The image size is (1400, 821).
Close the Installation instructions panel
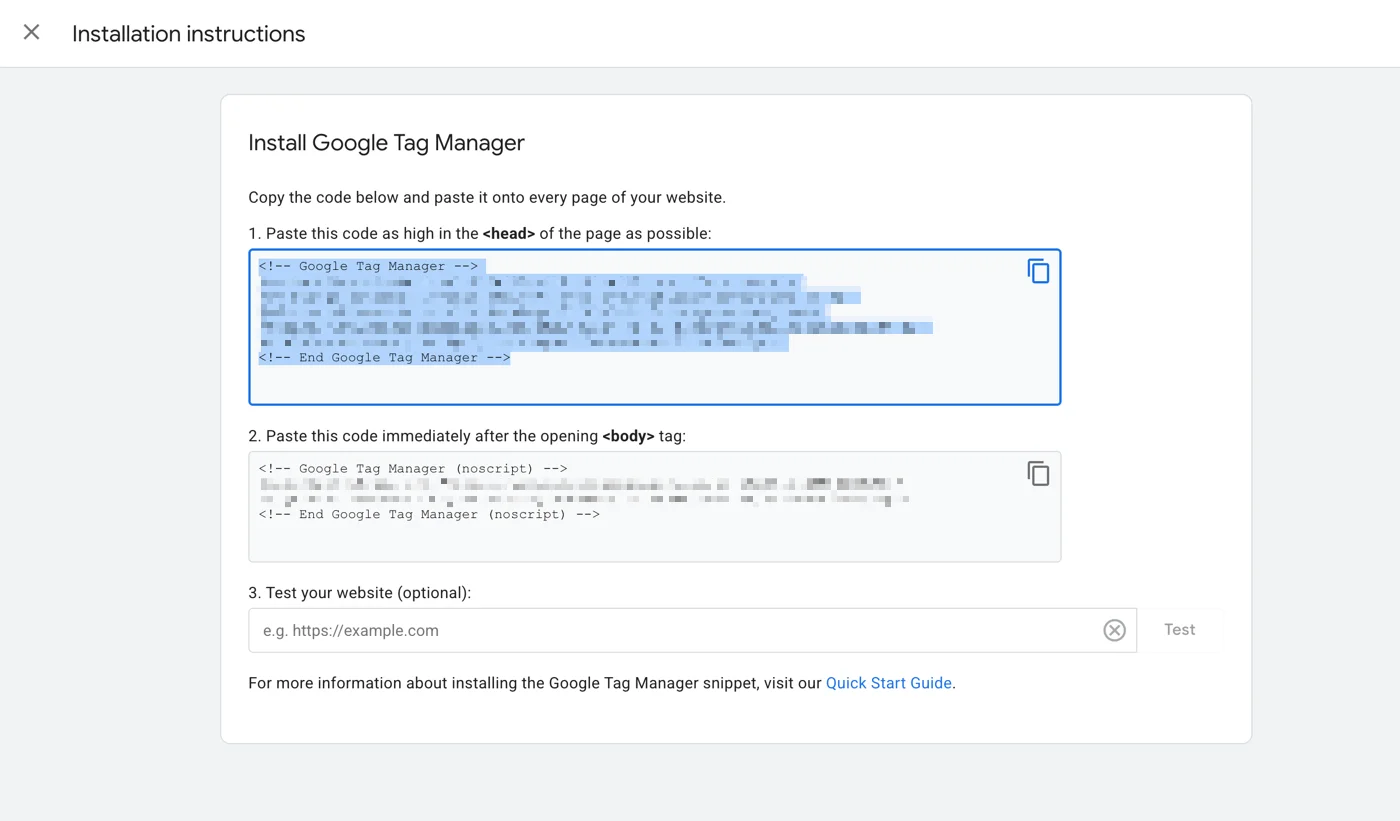pos(32,33)
